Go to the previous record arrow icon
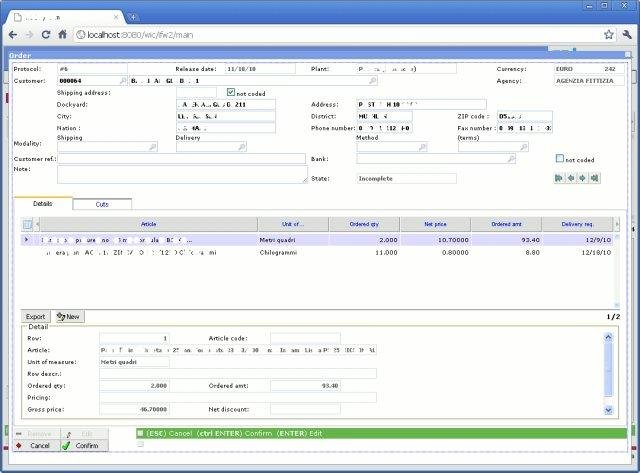The image size is (640, 473). 571,178
